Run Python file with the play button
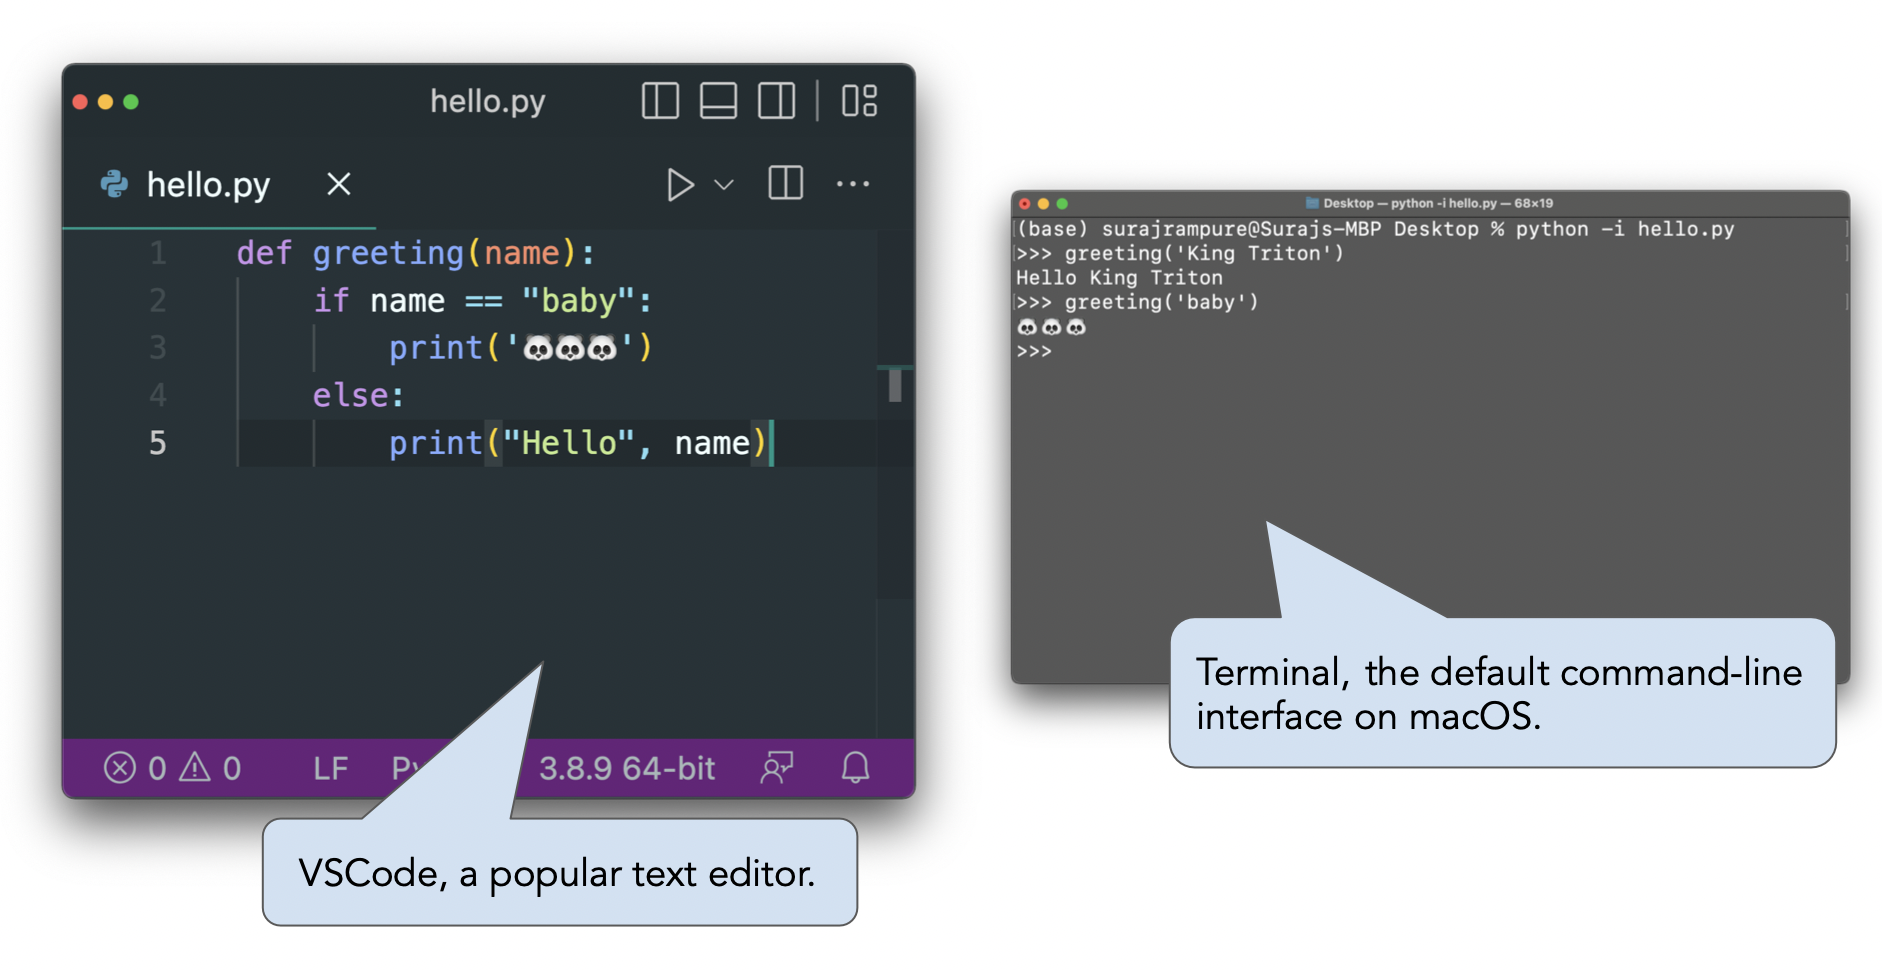Image resolution: width=1882 pixels, height=970 pixels. (x=680, y=185)
